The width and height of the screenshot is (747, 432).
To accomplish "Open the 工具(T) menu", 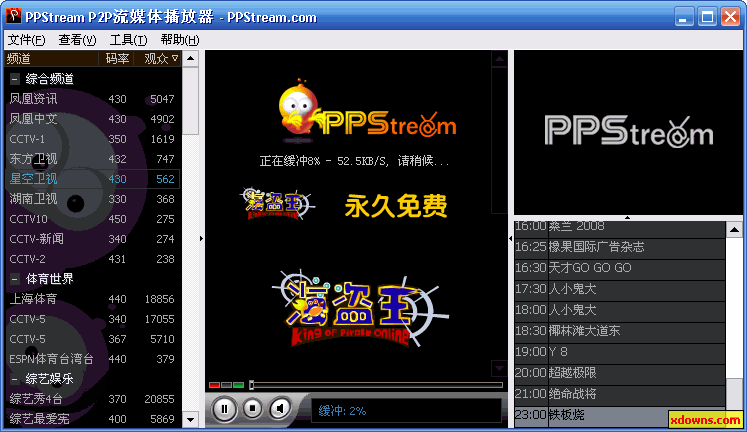I will (x=128, y=40).
